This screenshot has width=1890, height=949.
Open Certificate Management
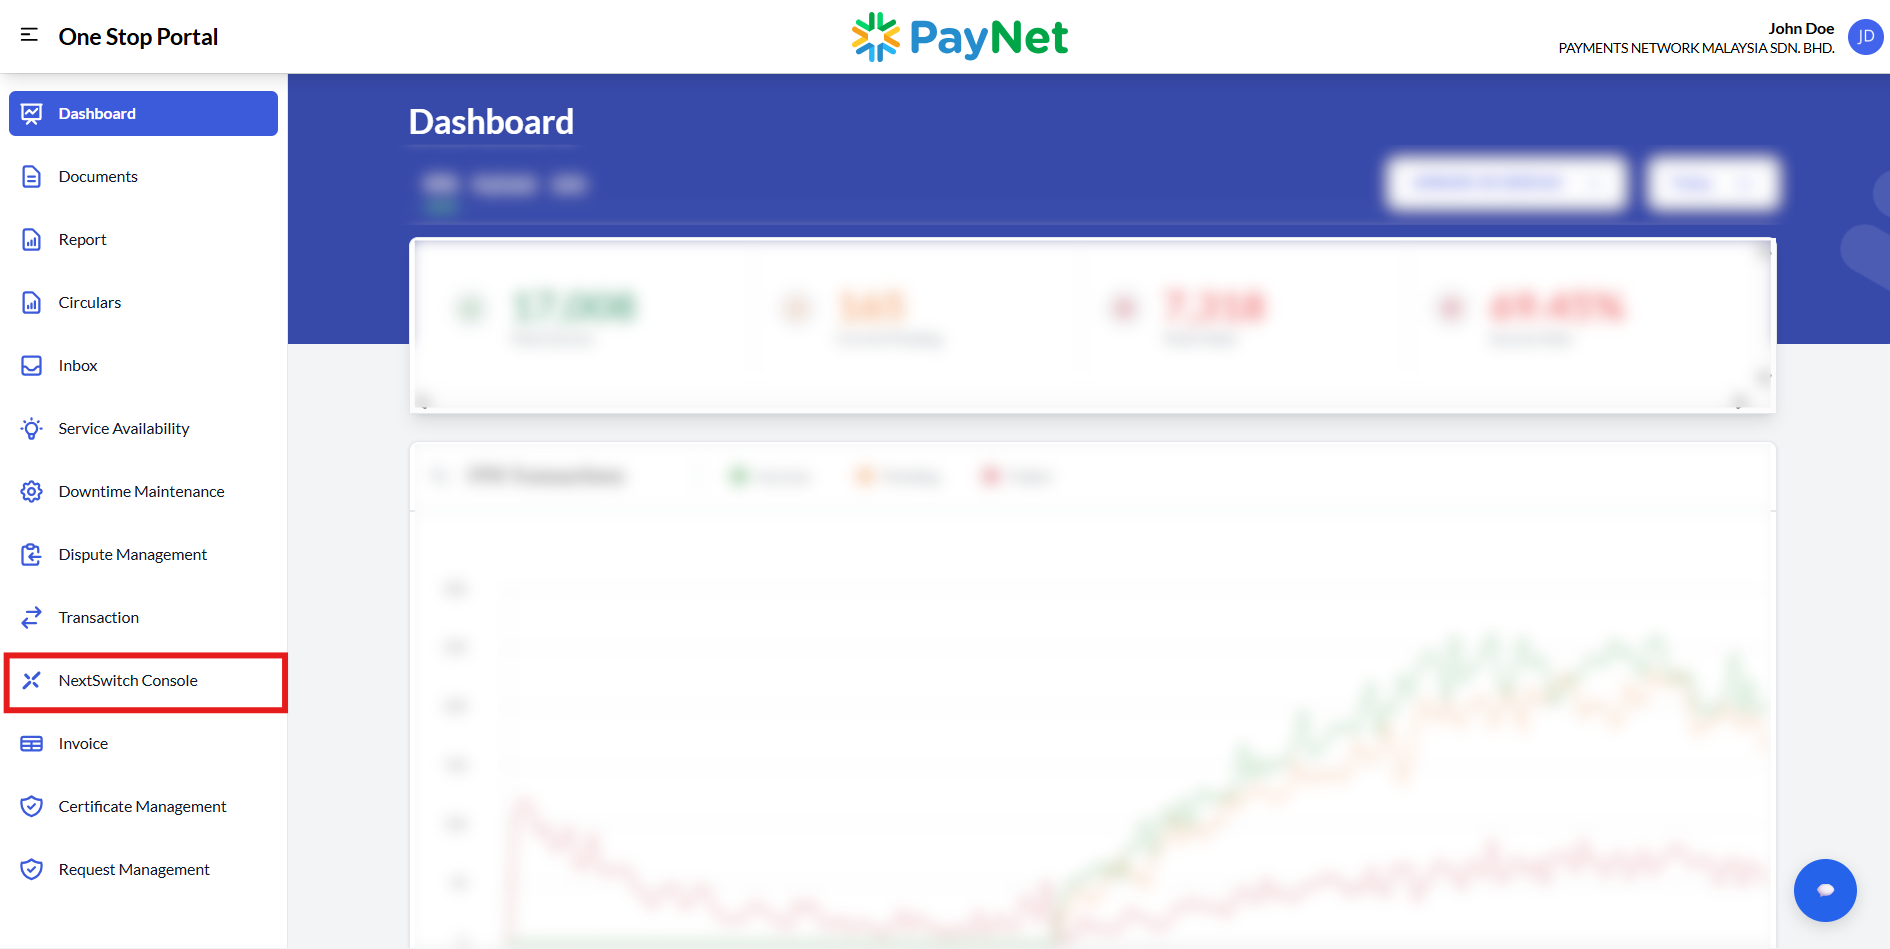point(142,806)
